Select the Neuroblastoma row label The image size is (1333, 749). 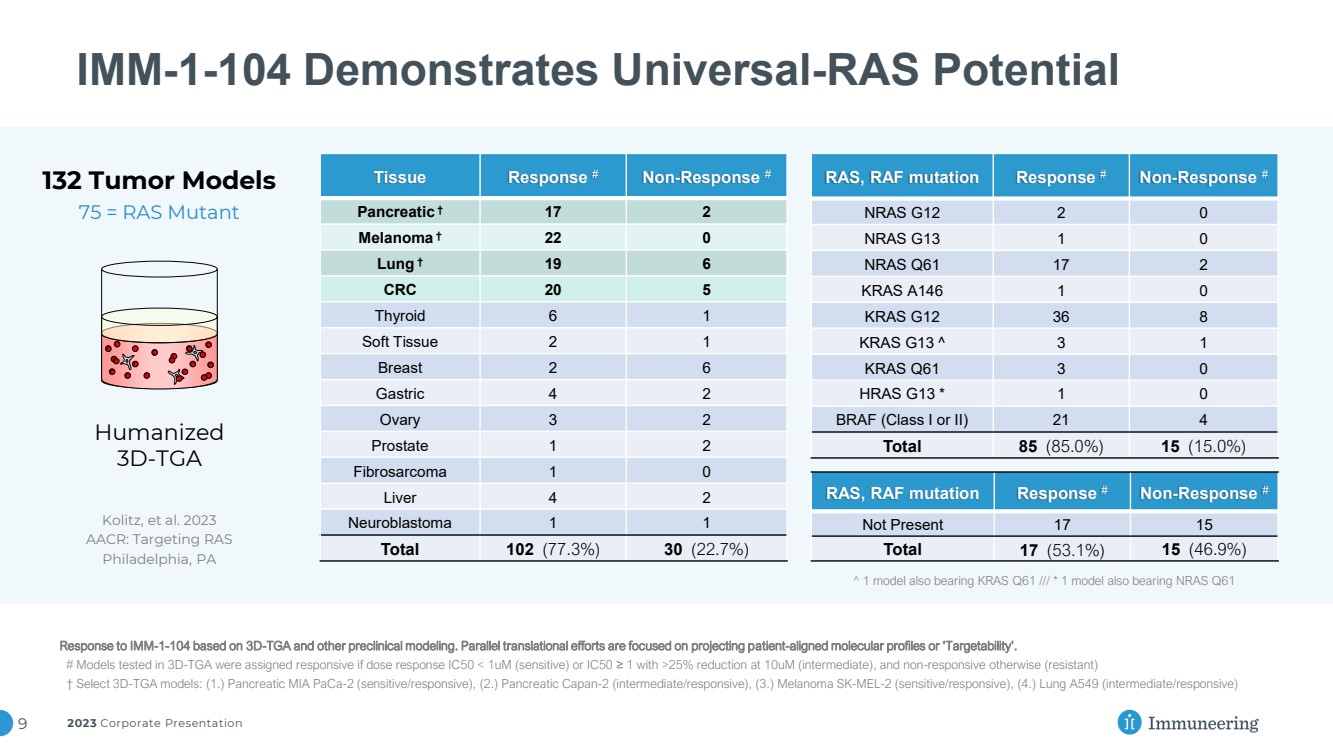400,523
